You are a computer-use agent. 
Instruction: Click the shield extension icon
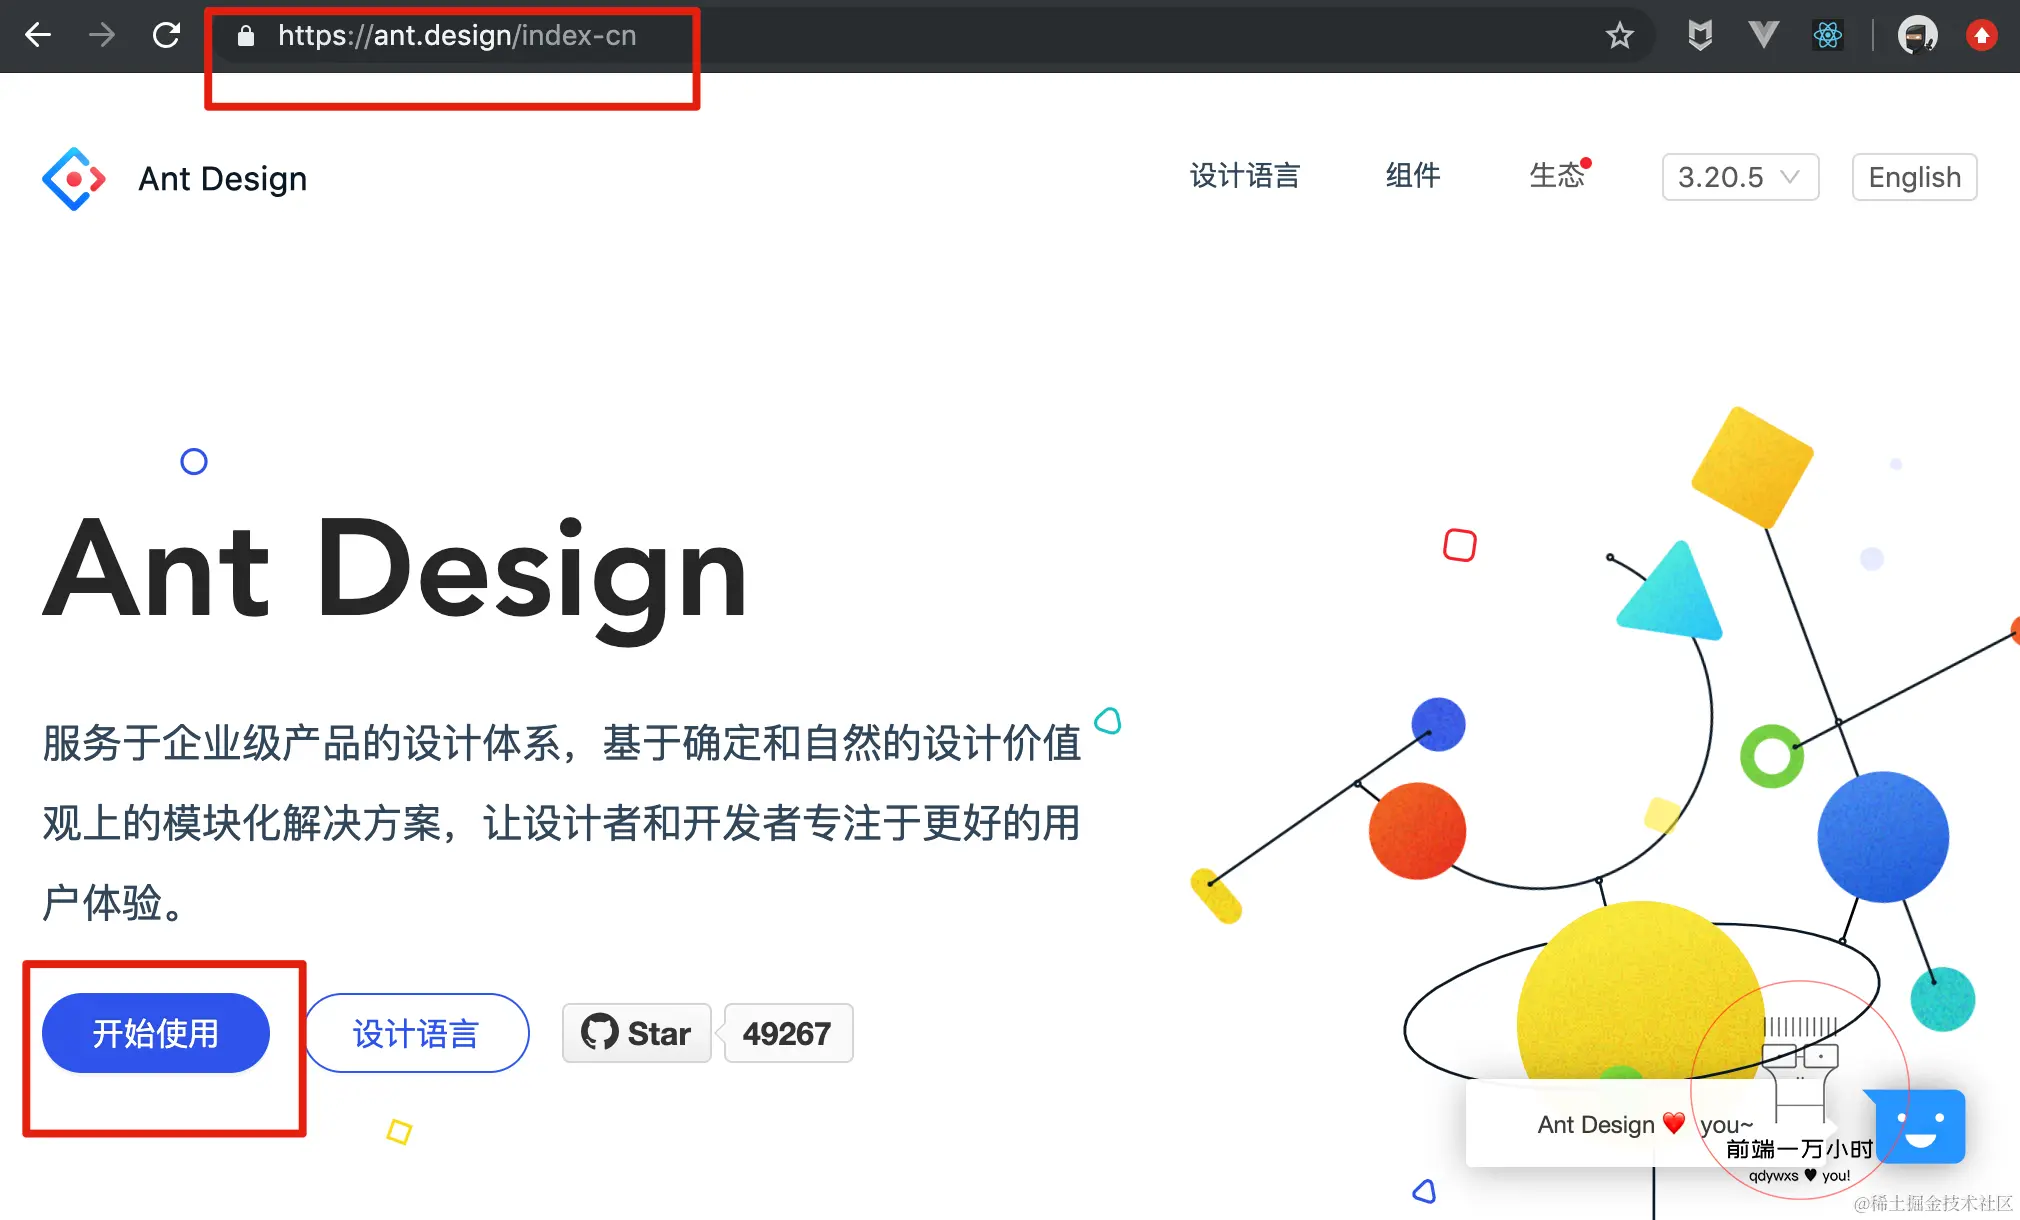[x=1699, y=36]
